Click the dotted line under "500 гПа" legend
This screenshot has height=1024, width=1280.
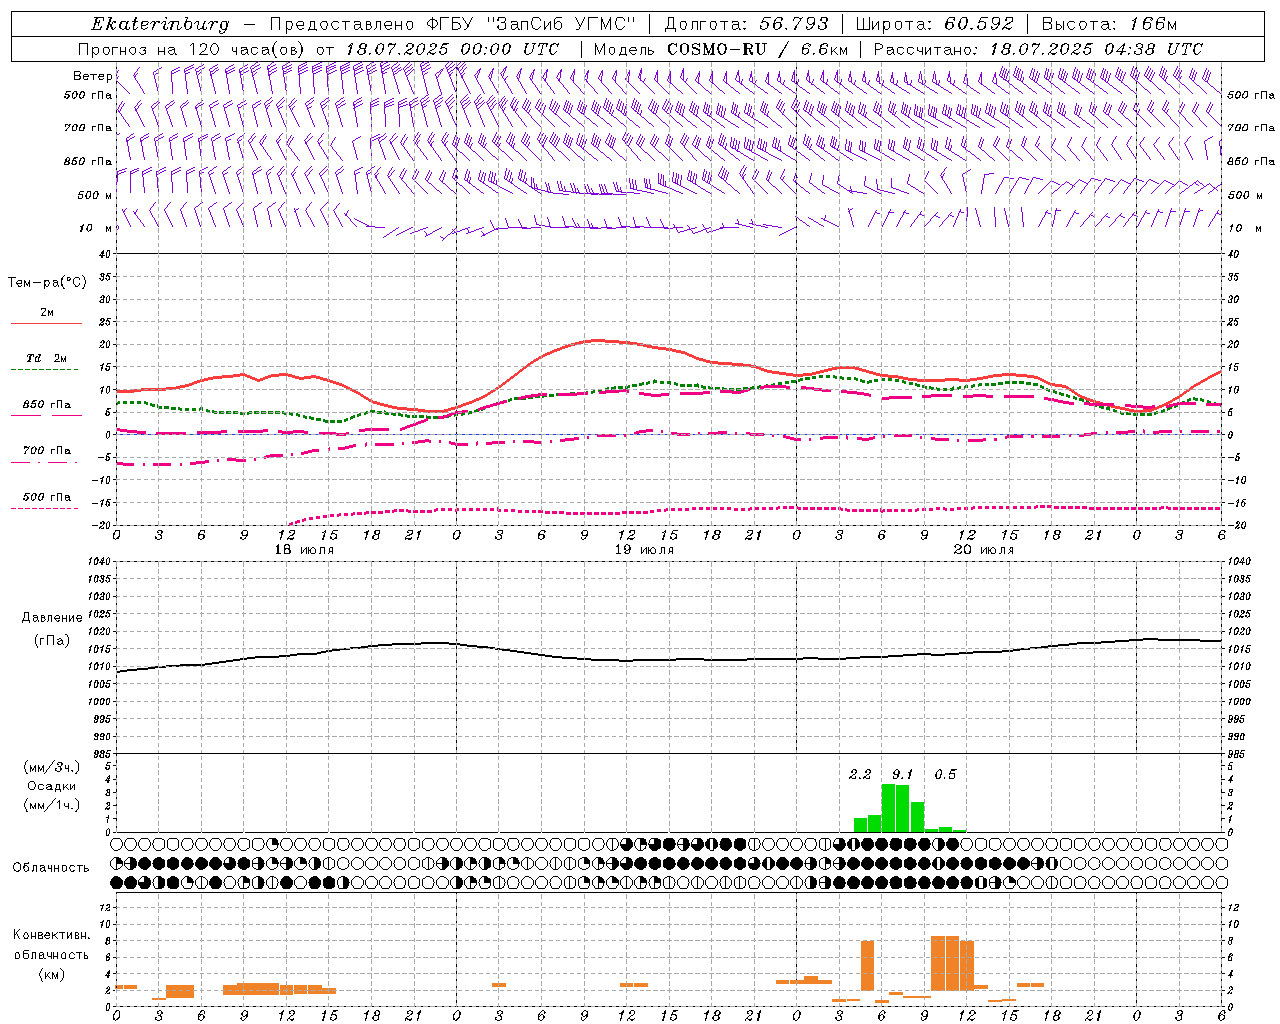pyautogui.click(x=45, y=508)
